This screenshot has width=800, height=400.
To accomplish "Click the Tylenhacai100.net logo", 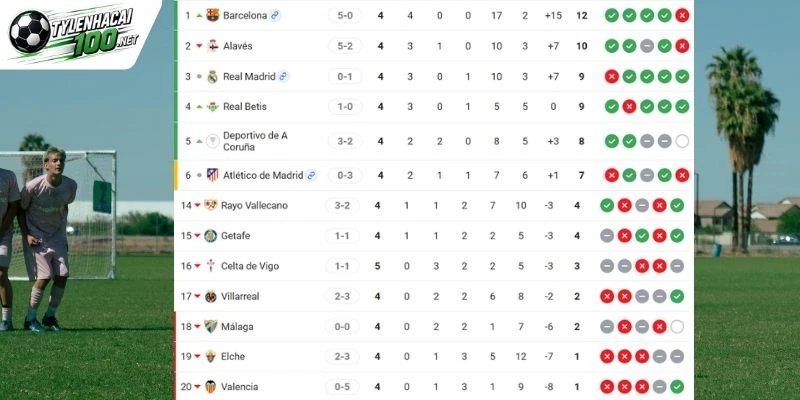I will pyautogui.click(x=74, y=32).
